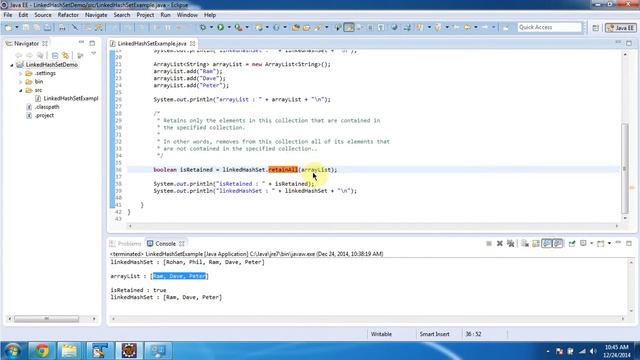Screen dimensions: 640x360
Task: Click the volume icon in system tray
Action: click(x=593, y=351)
